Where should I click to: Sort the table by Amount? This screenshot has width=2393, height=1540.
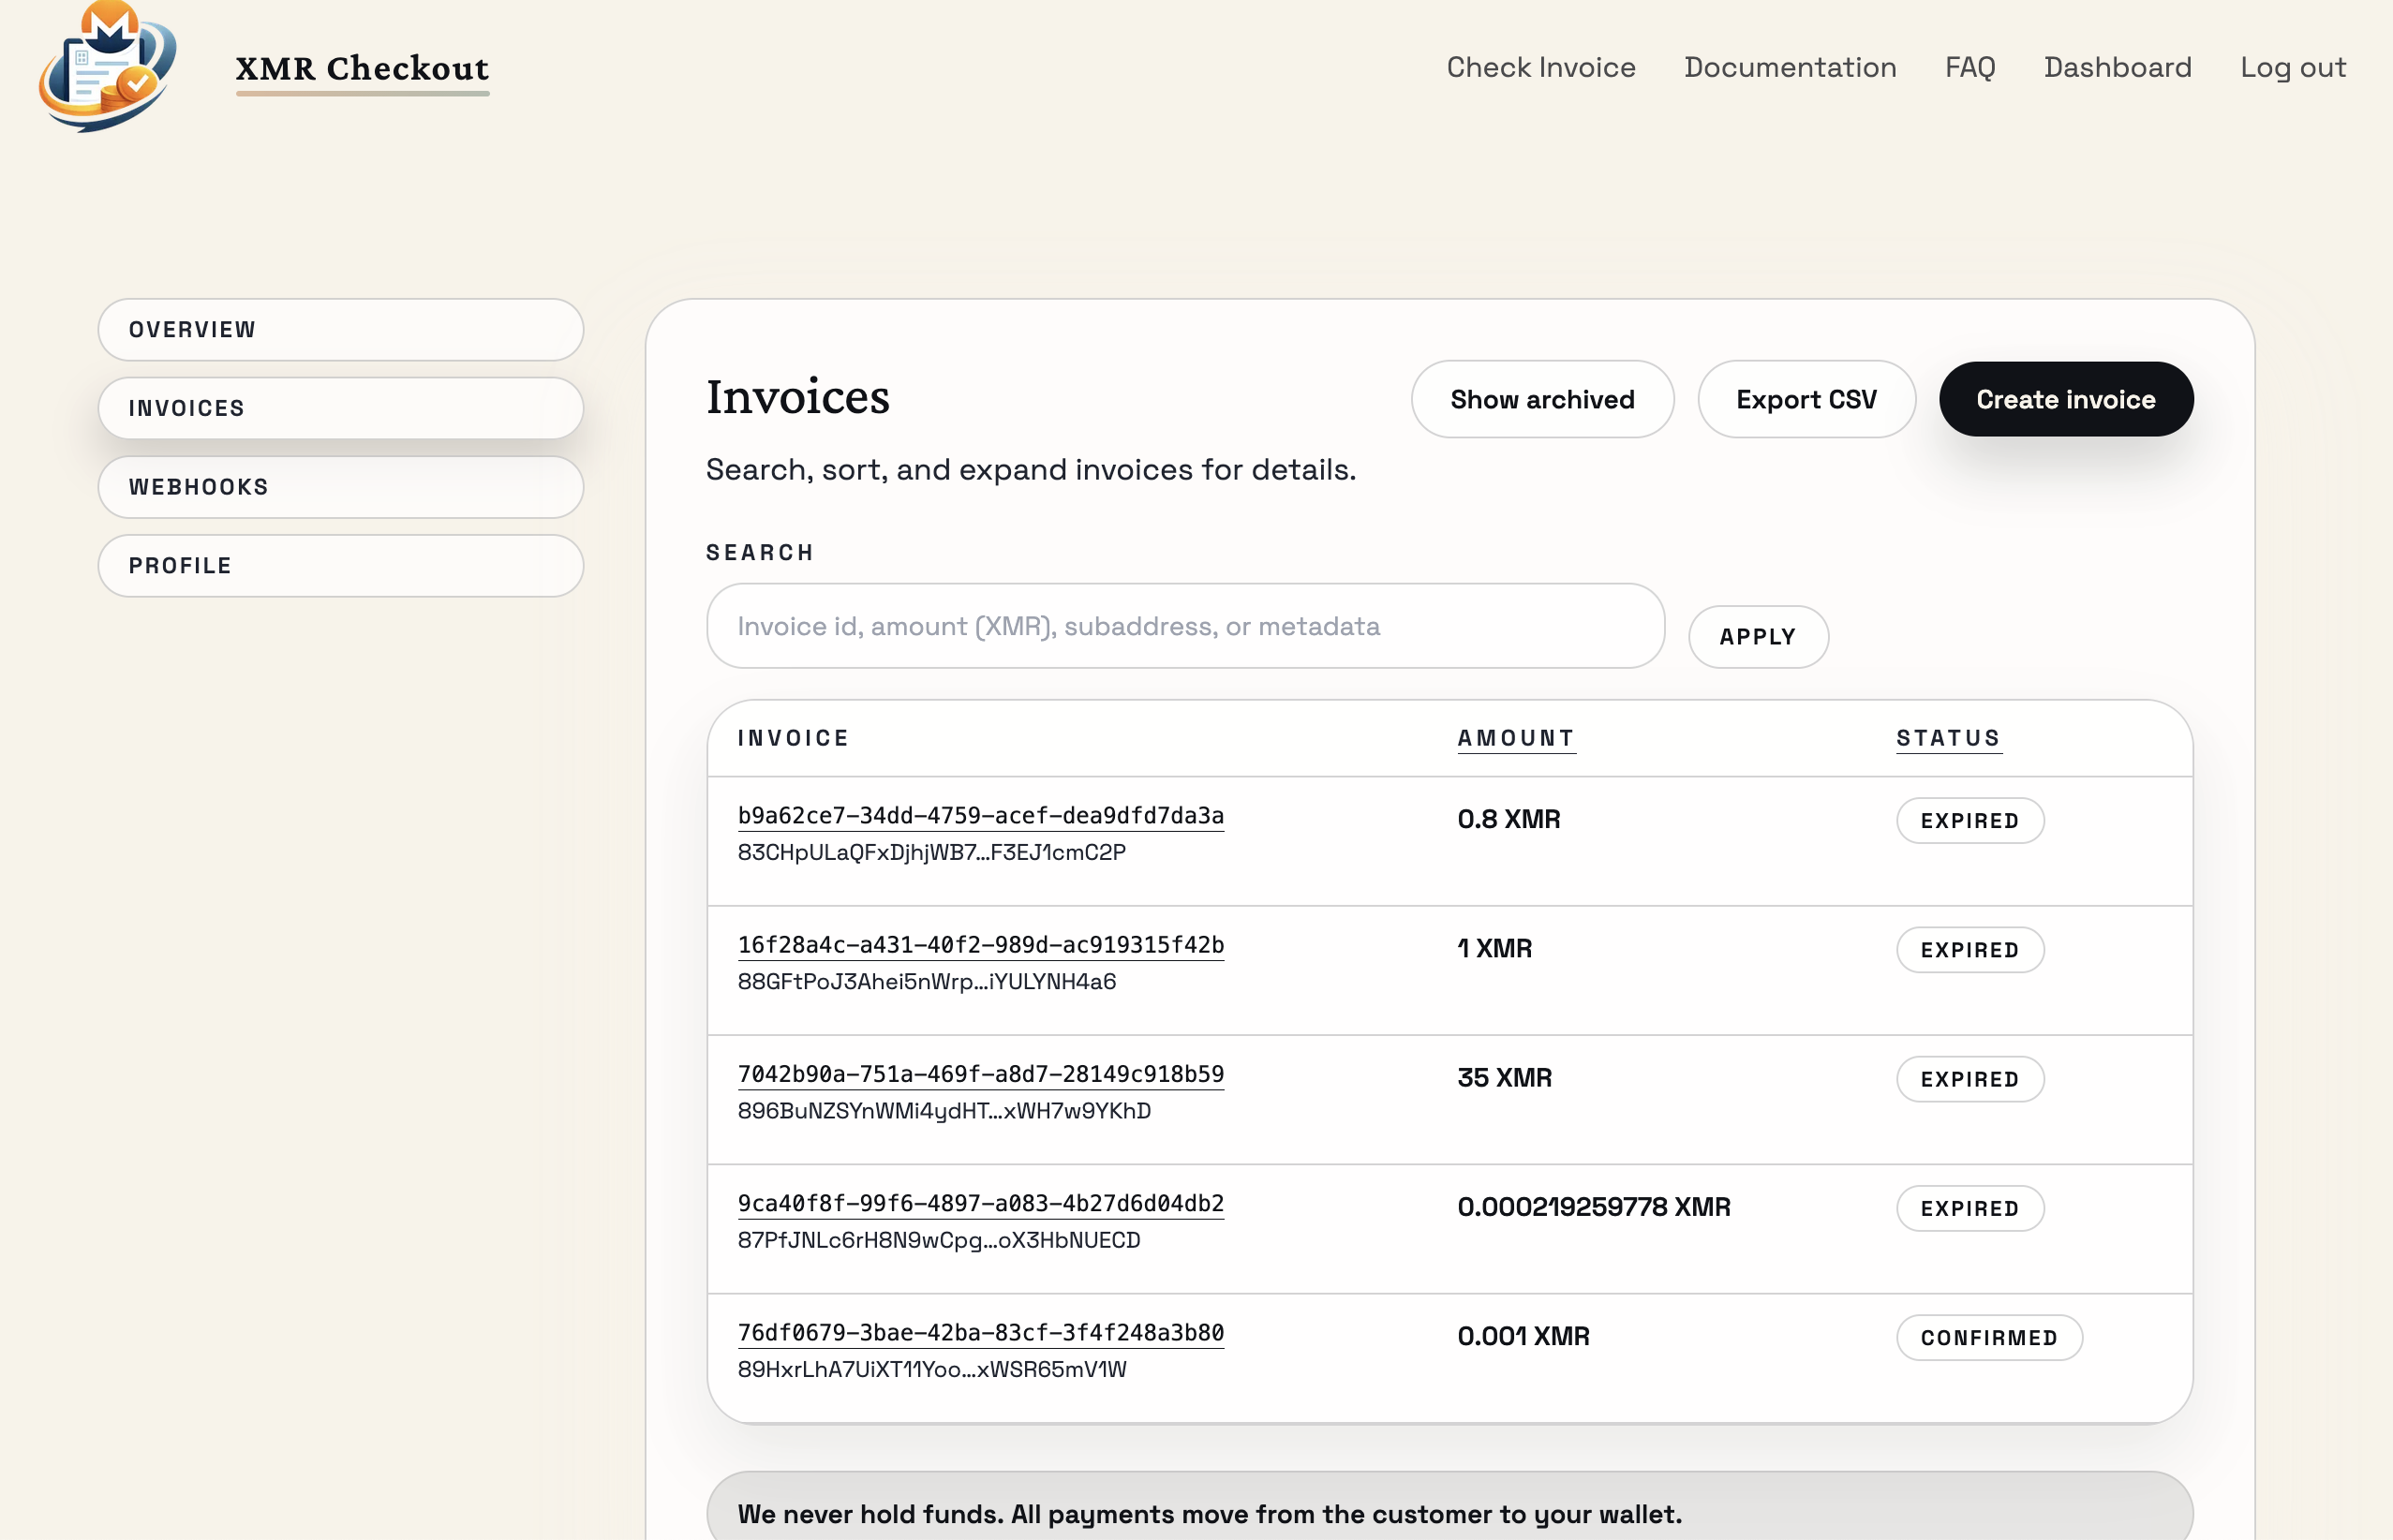pyautogui.click(x=1516, y=738)
